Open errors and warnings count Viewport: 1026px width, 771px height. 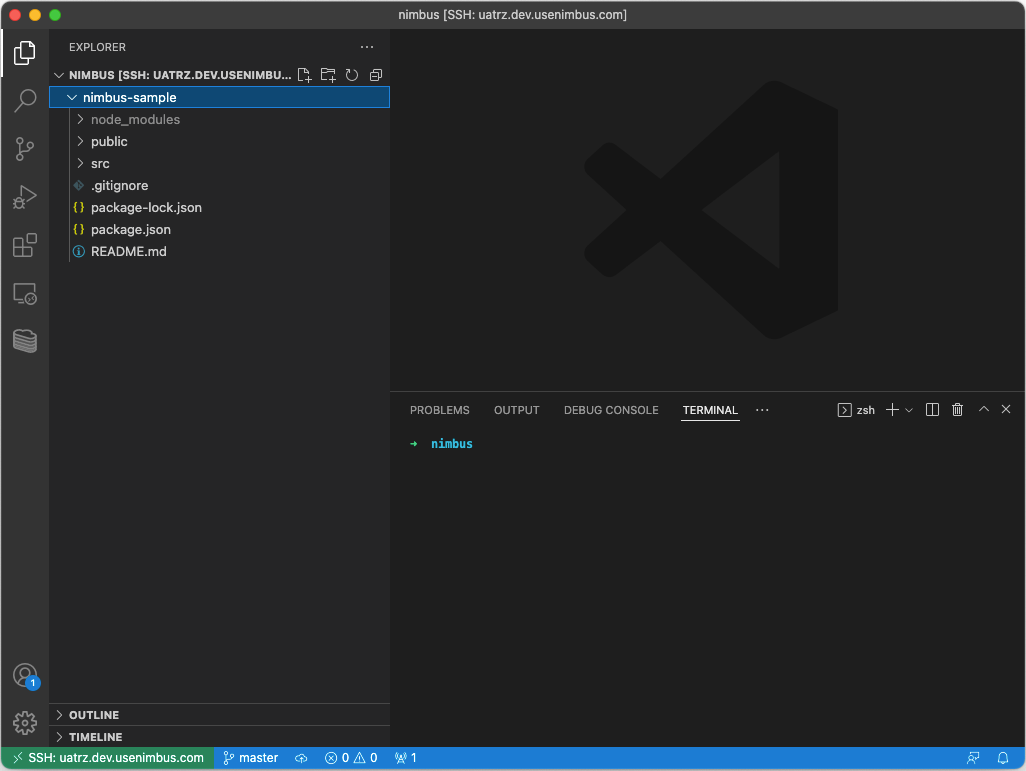pyautogui.click(x=351, y=758)
